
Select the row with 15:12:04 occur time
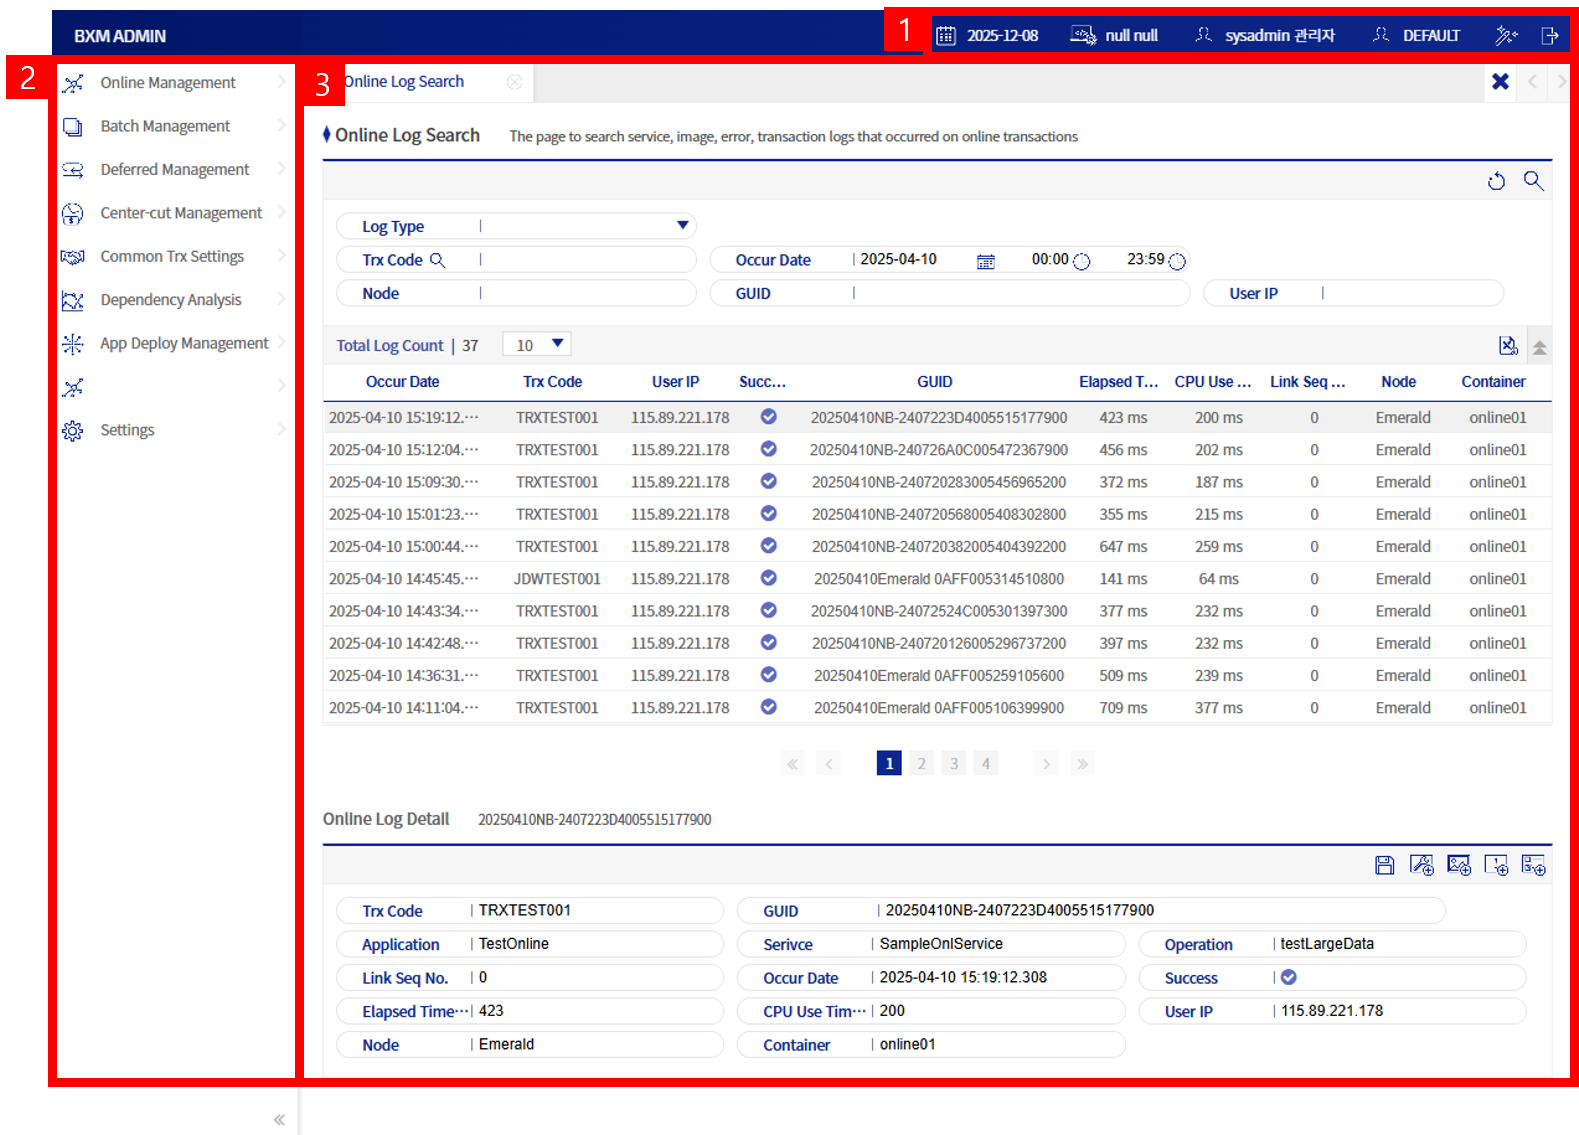937,450
